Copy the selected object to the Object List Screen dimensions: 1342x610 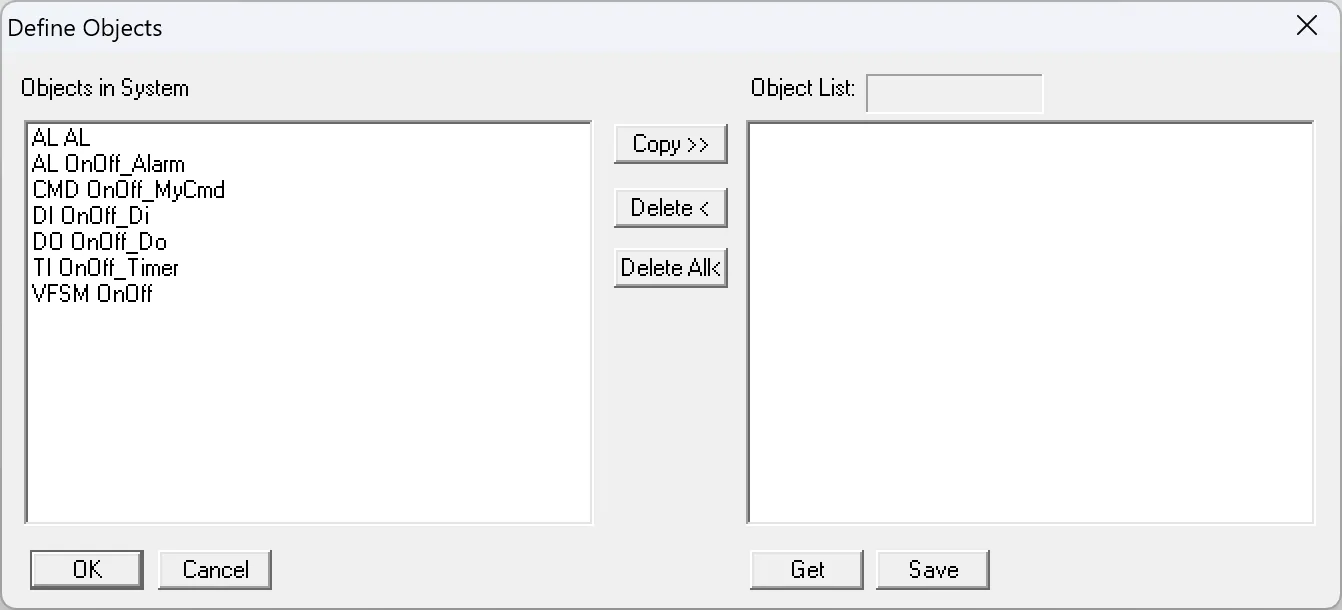[670, 144]
